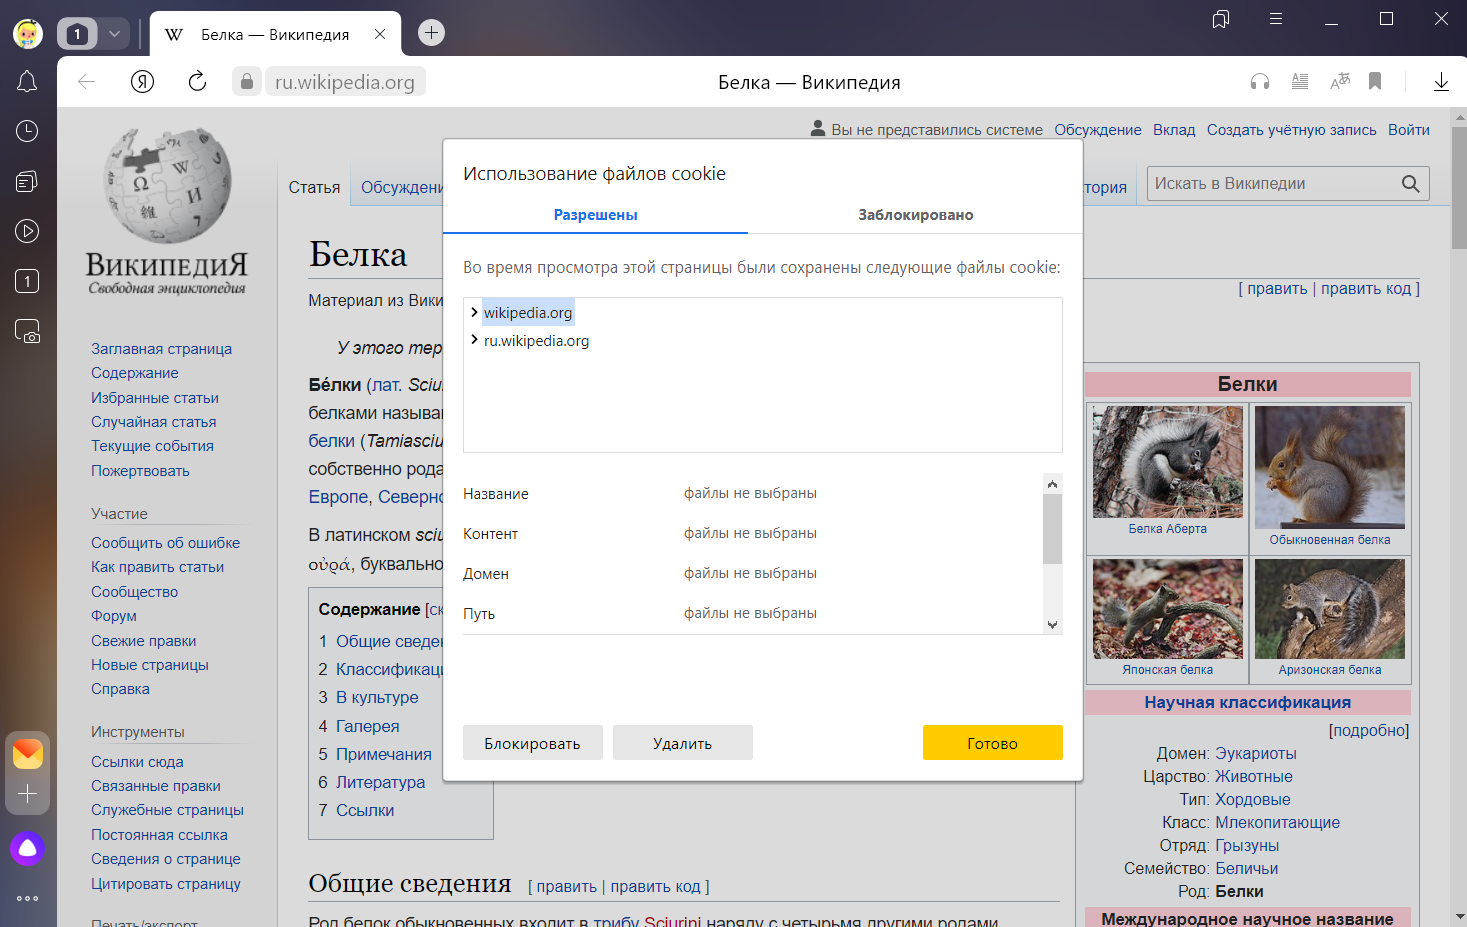
Task: Click the cookie details scrollbar thumb
Action: tap(1052, 529)
